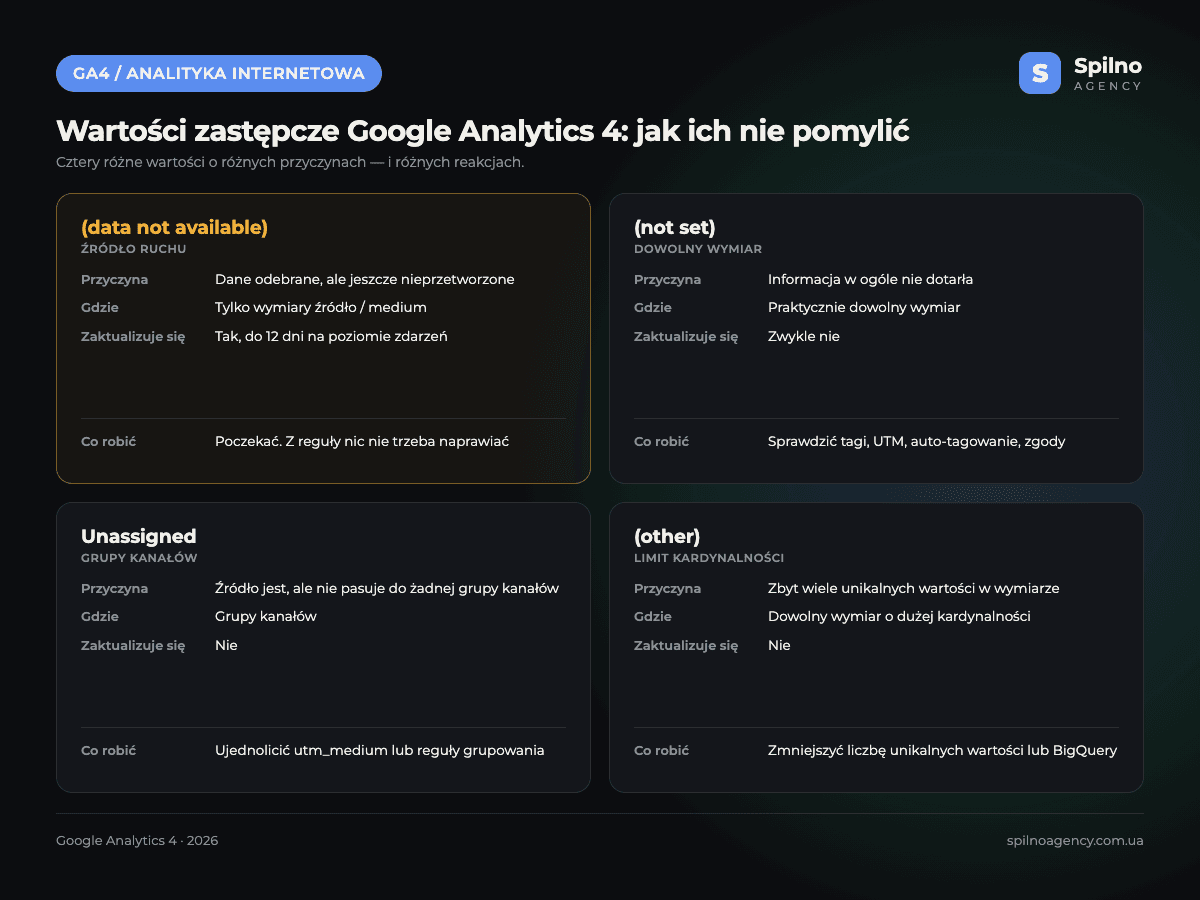Viewport: 1200px width, 900px height.
Task: Click 'Zbyt wiele unikalnych wartości w wymiarze'
Action: click(x=914, y=589)
